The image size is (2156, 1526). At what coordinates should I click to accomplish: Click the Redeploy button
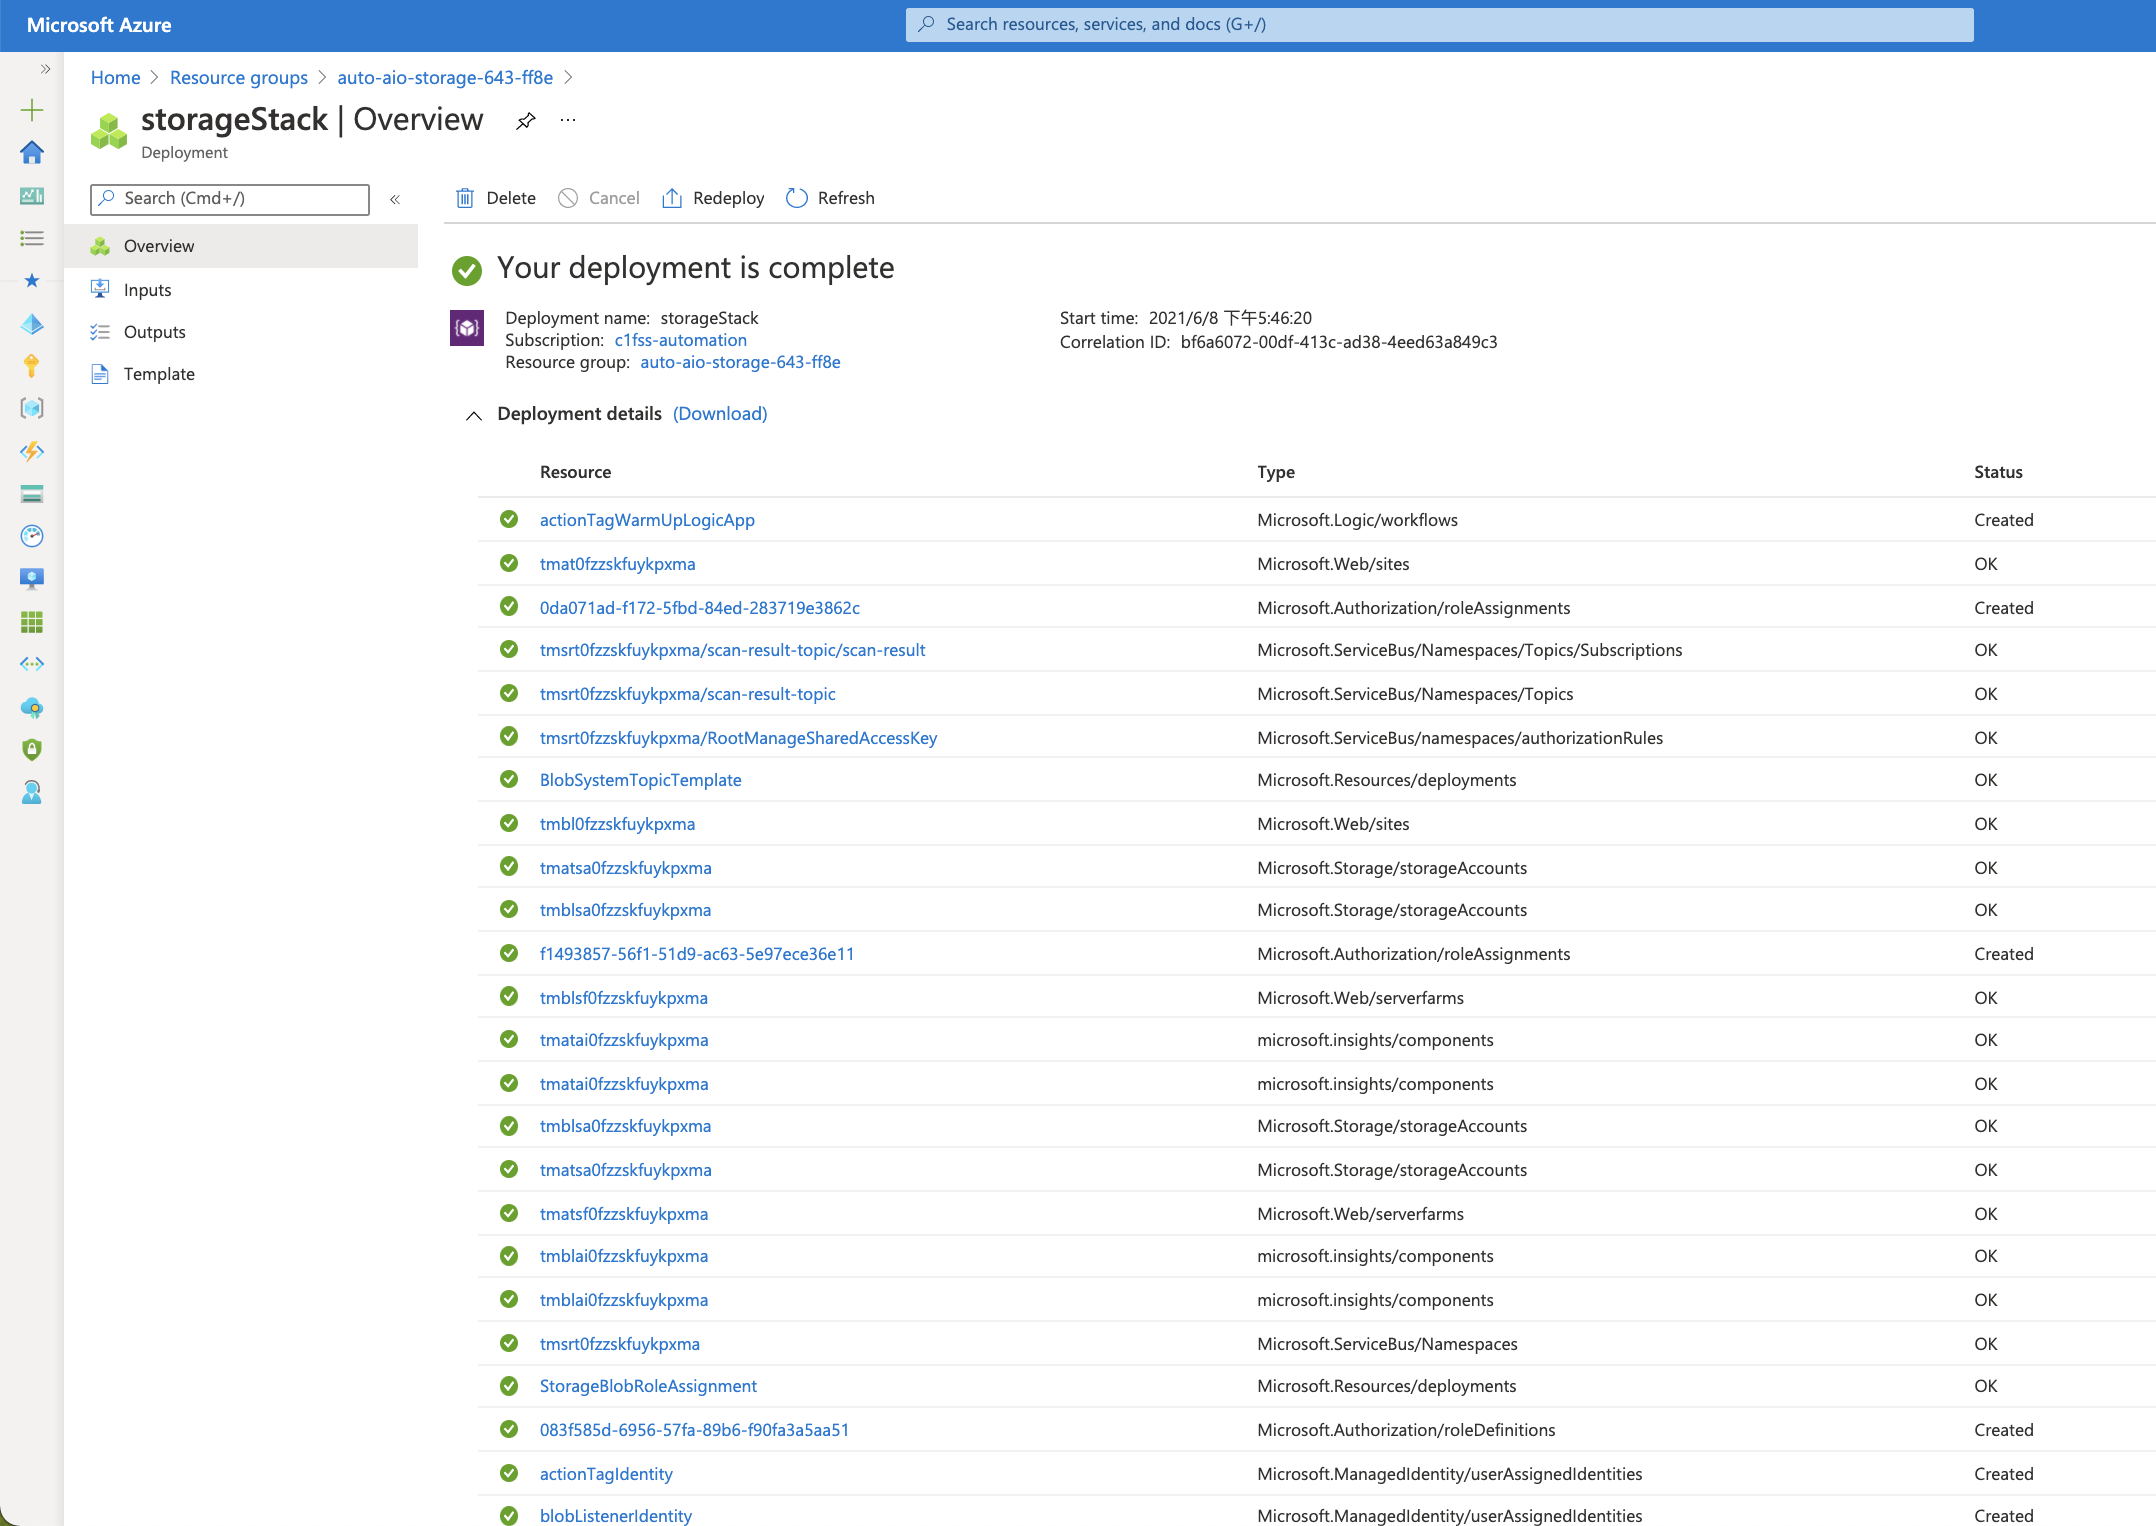pos(713,198)
